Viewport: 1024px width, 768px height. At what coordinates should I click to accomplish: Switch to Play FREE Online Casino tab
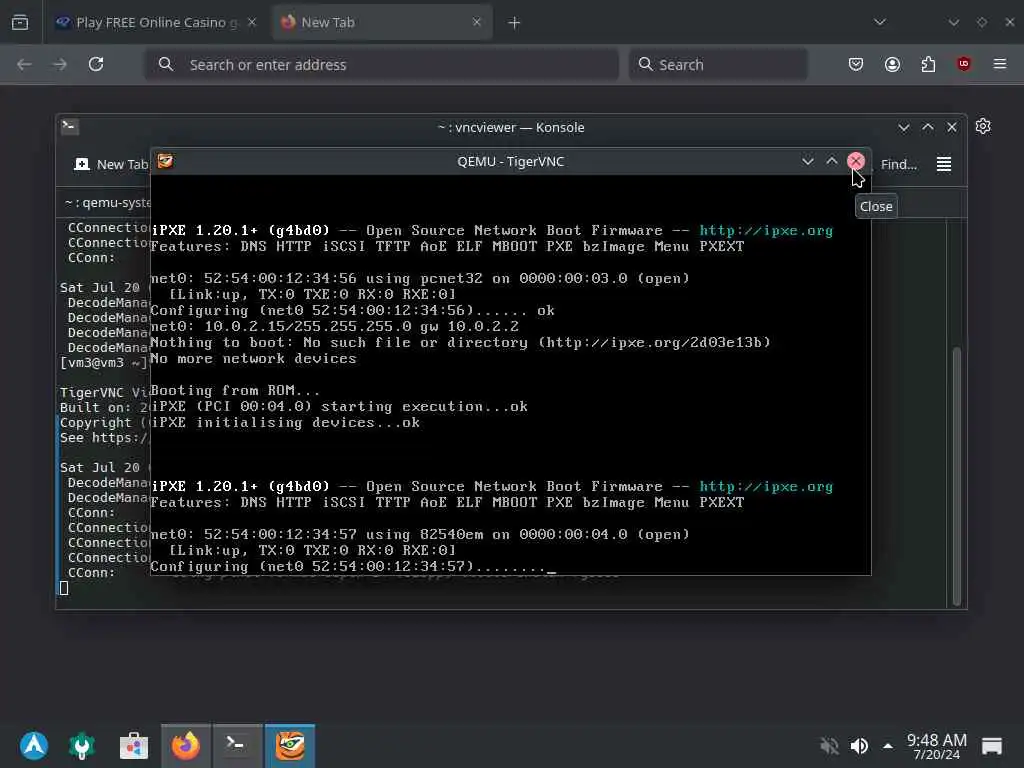coord(156,22)
